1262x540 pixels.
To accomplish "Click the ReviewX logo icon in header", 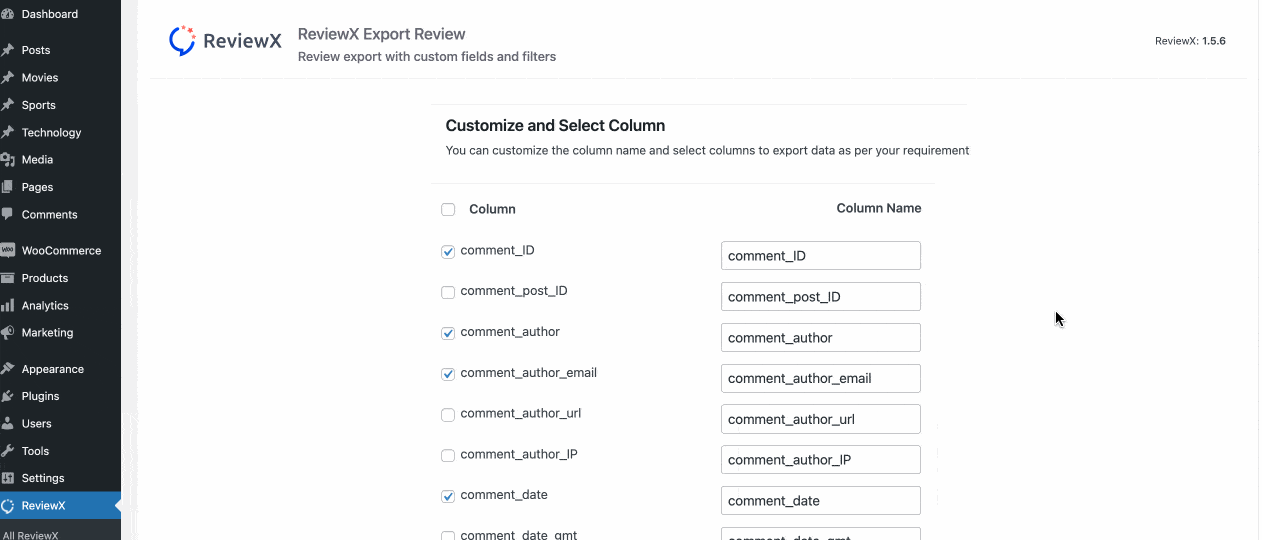I will (x=181, y=41).
